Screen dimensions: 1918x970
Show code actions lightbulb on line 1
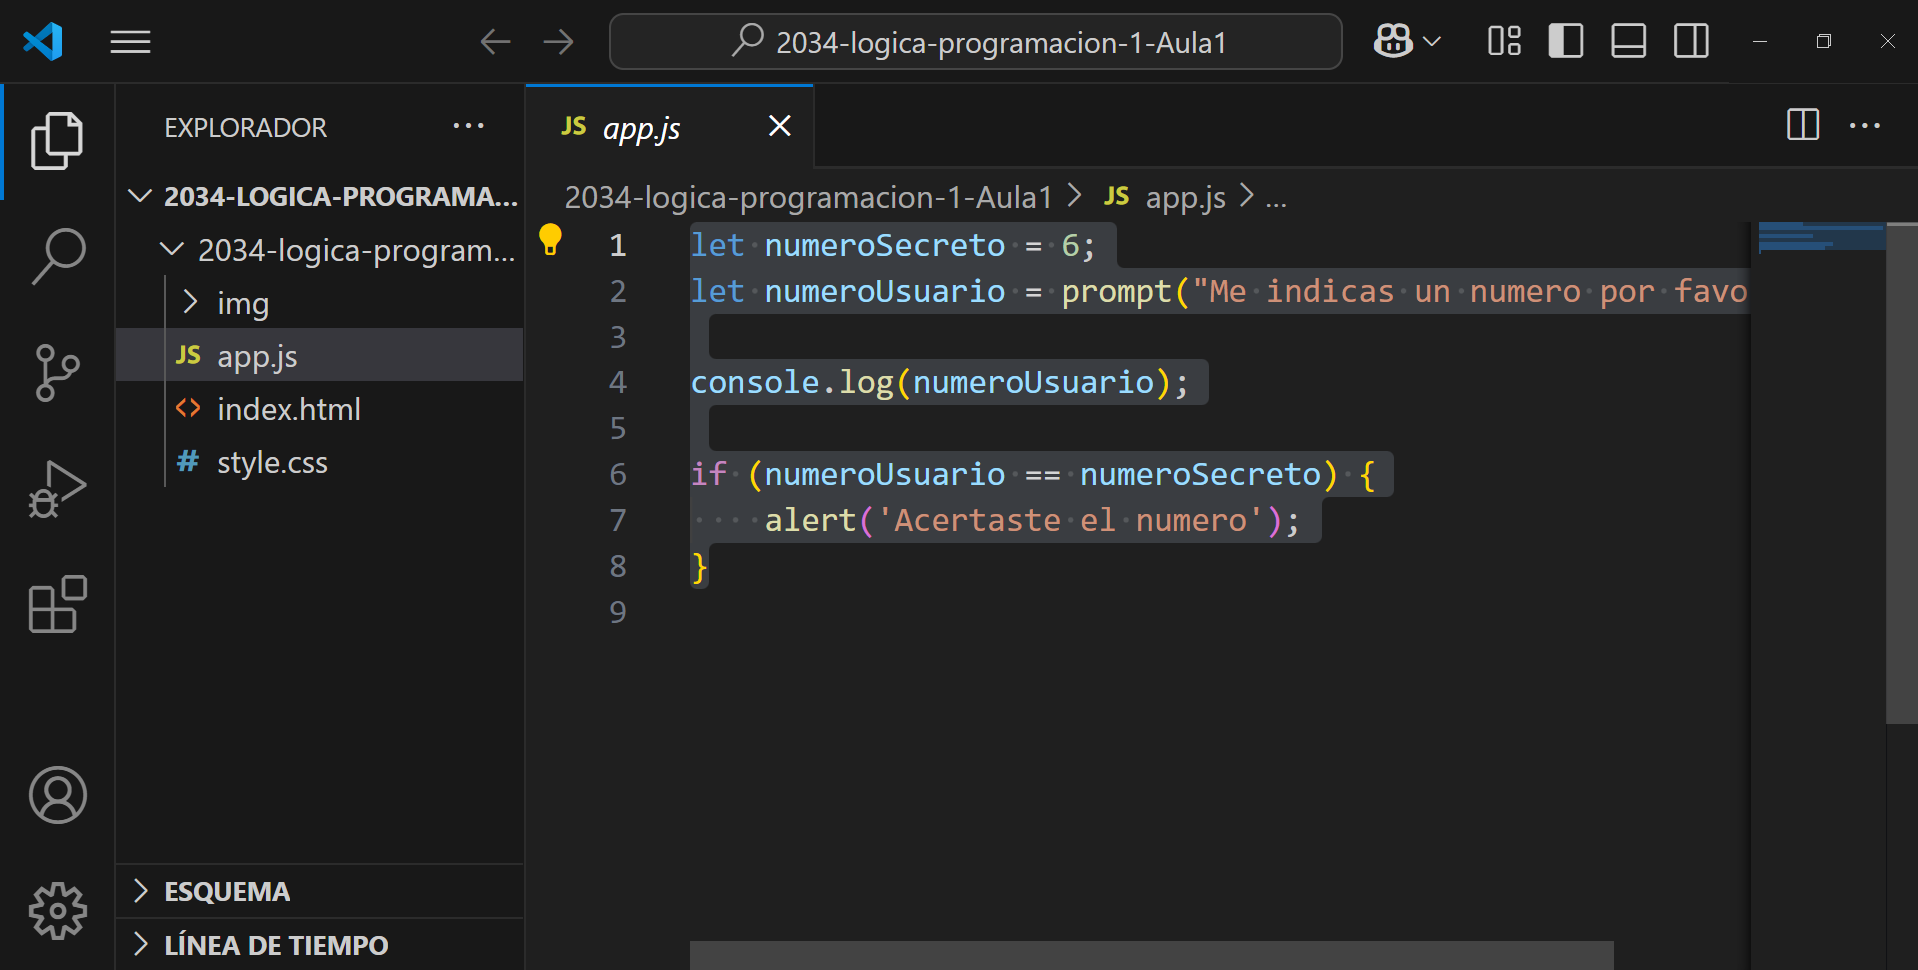point(550,240)
